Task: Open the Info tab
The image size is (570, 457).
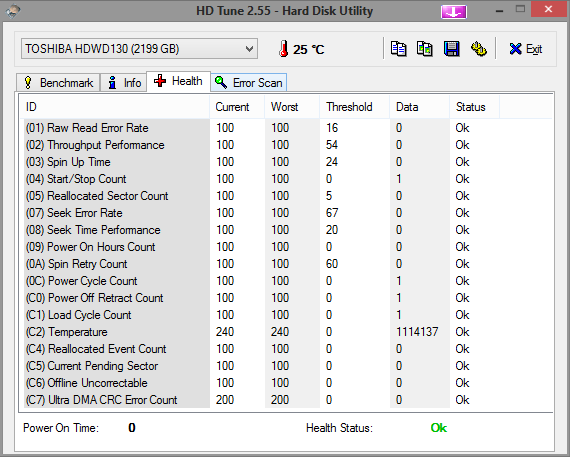Action: tap(124, 83)
